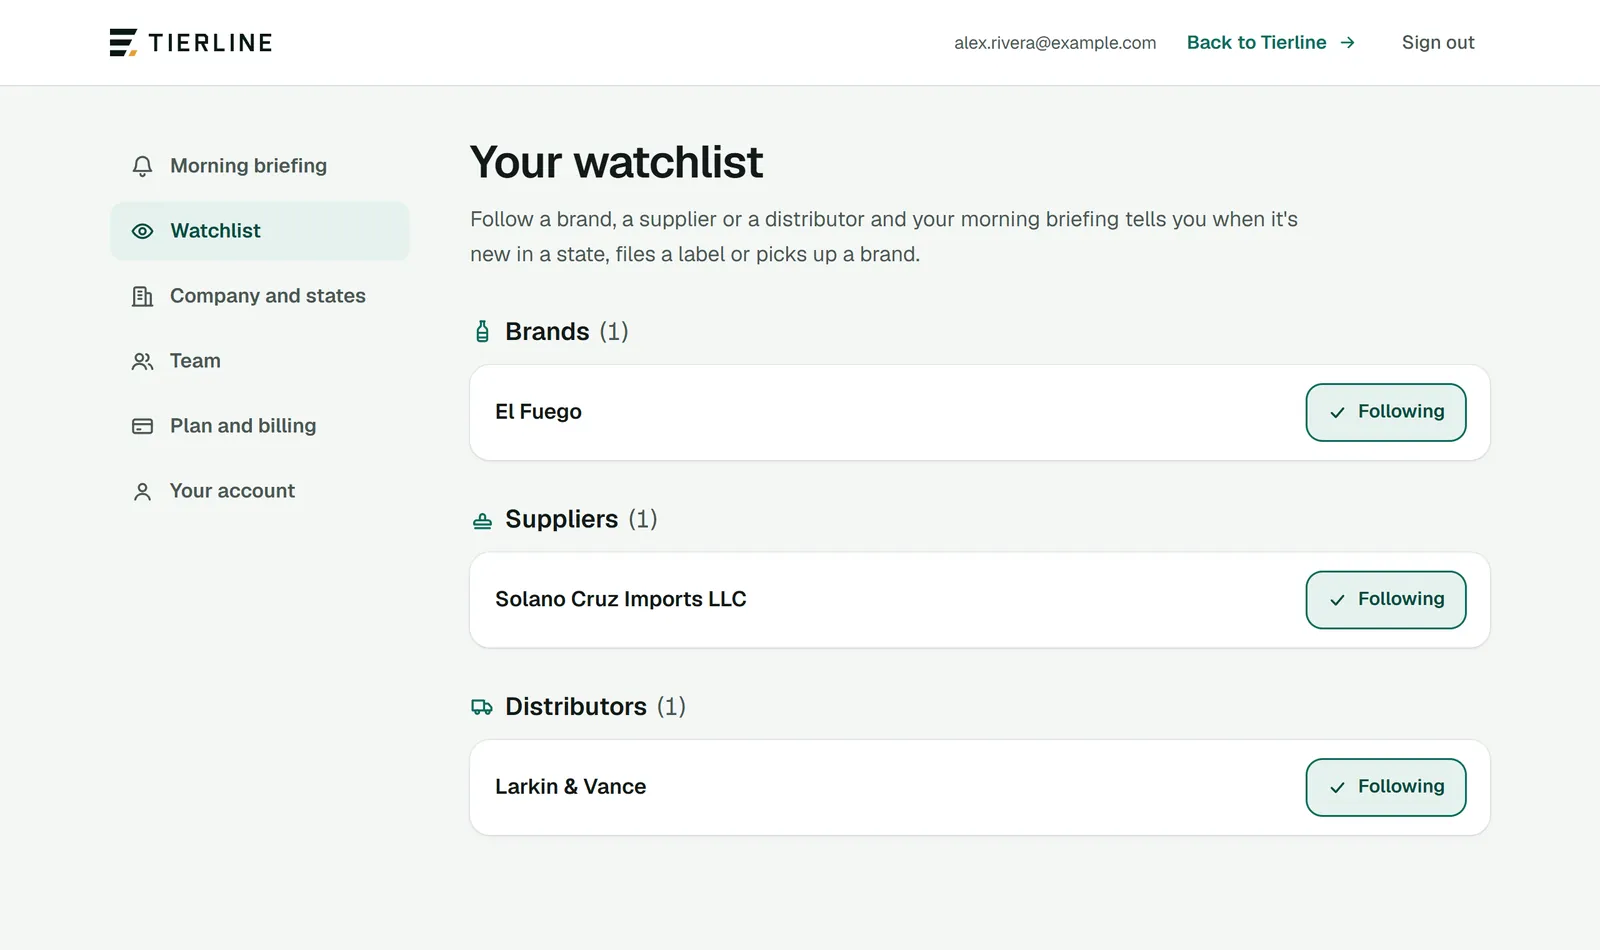Click the eye icon beside Watchlist
The image size is (1600, 950).
(x=142, y=231)
